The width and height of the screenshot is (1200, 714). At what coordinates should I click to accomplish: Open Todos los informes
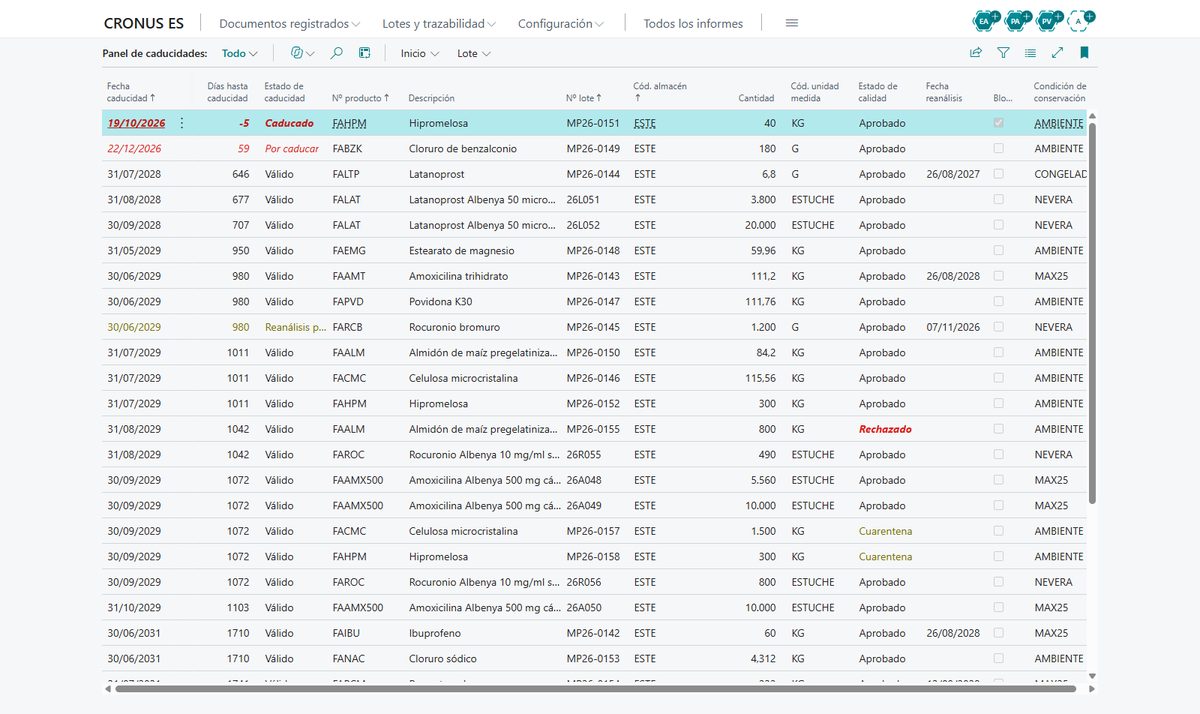coord(693,23)
